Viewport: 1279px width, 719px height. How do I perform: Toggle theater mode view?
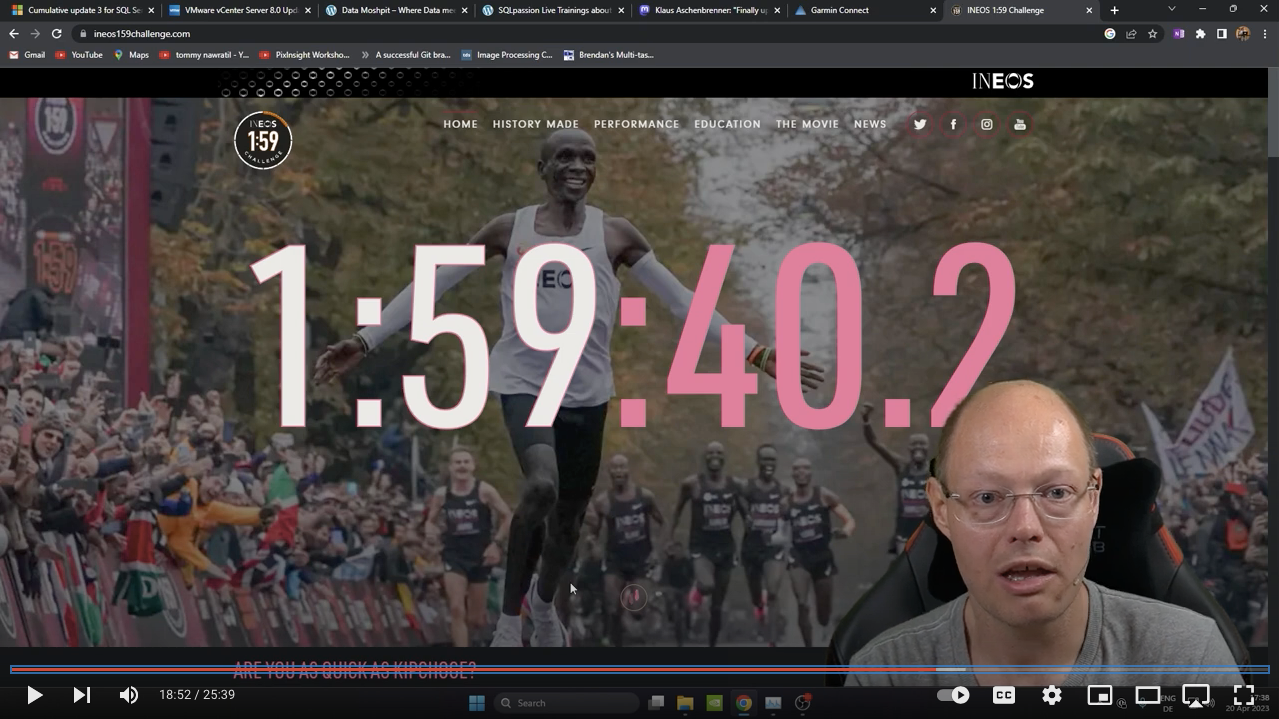coord(1147,695)
